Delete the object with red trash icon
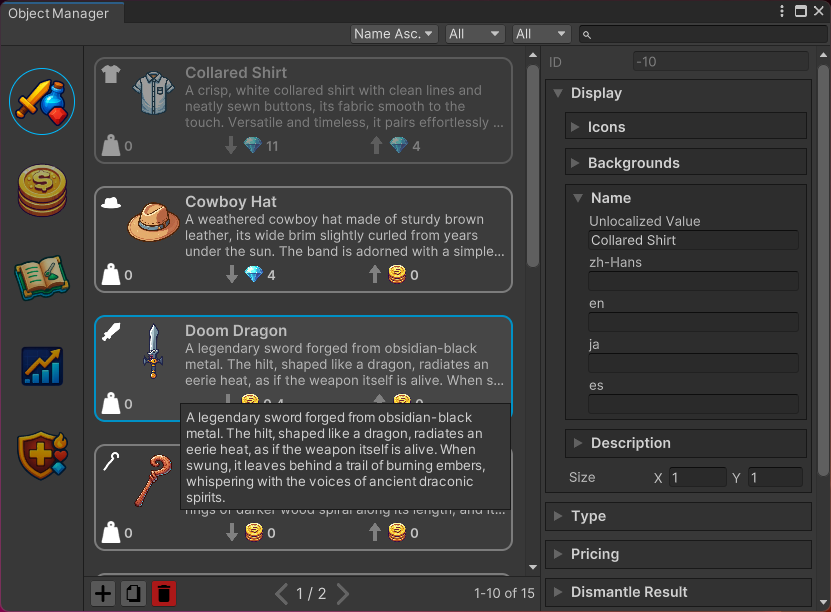831x612 pixels. [163, 593]
